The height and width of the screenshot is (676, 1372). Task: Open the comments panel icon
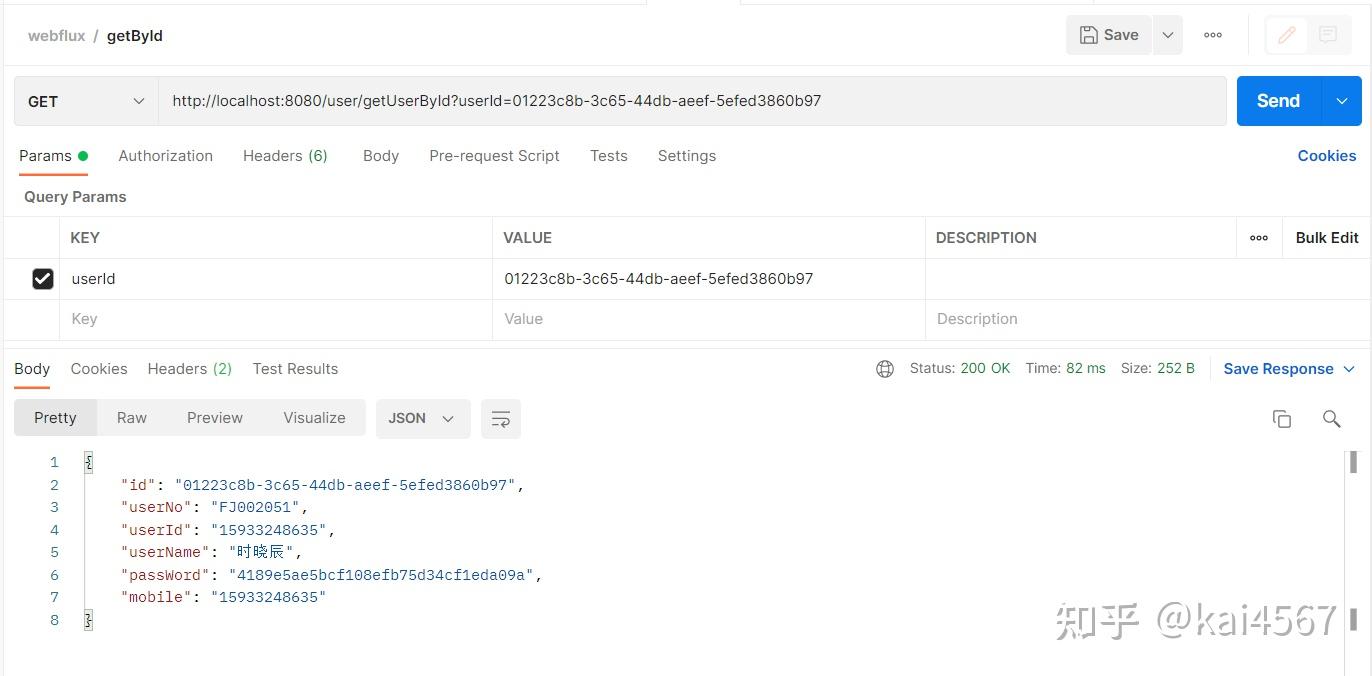pyautogui.click(x=1327, y=34)
